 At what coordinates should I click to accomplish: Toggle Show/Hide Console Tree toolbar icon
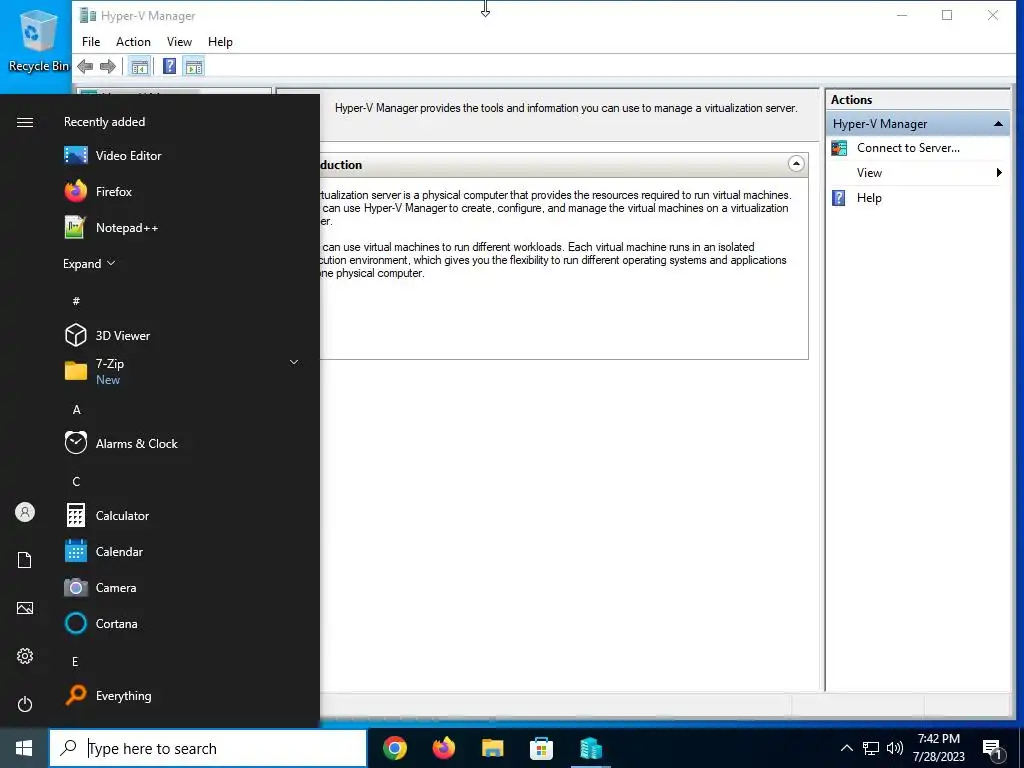[x=139, y=66]
